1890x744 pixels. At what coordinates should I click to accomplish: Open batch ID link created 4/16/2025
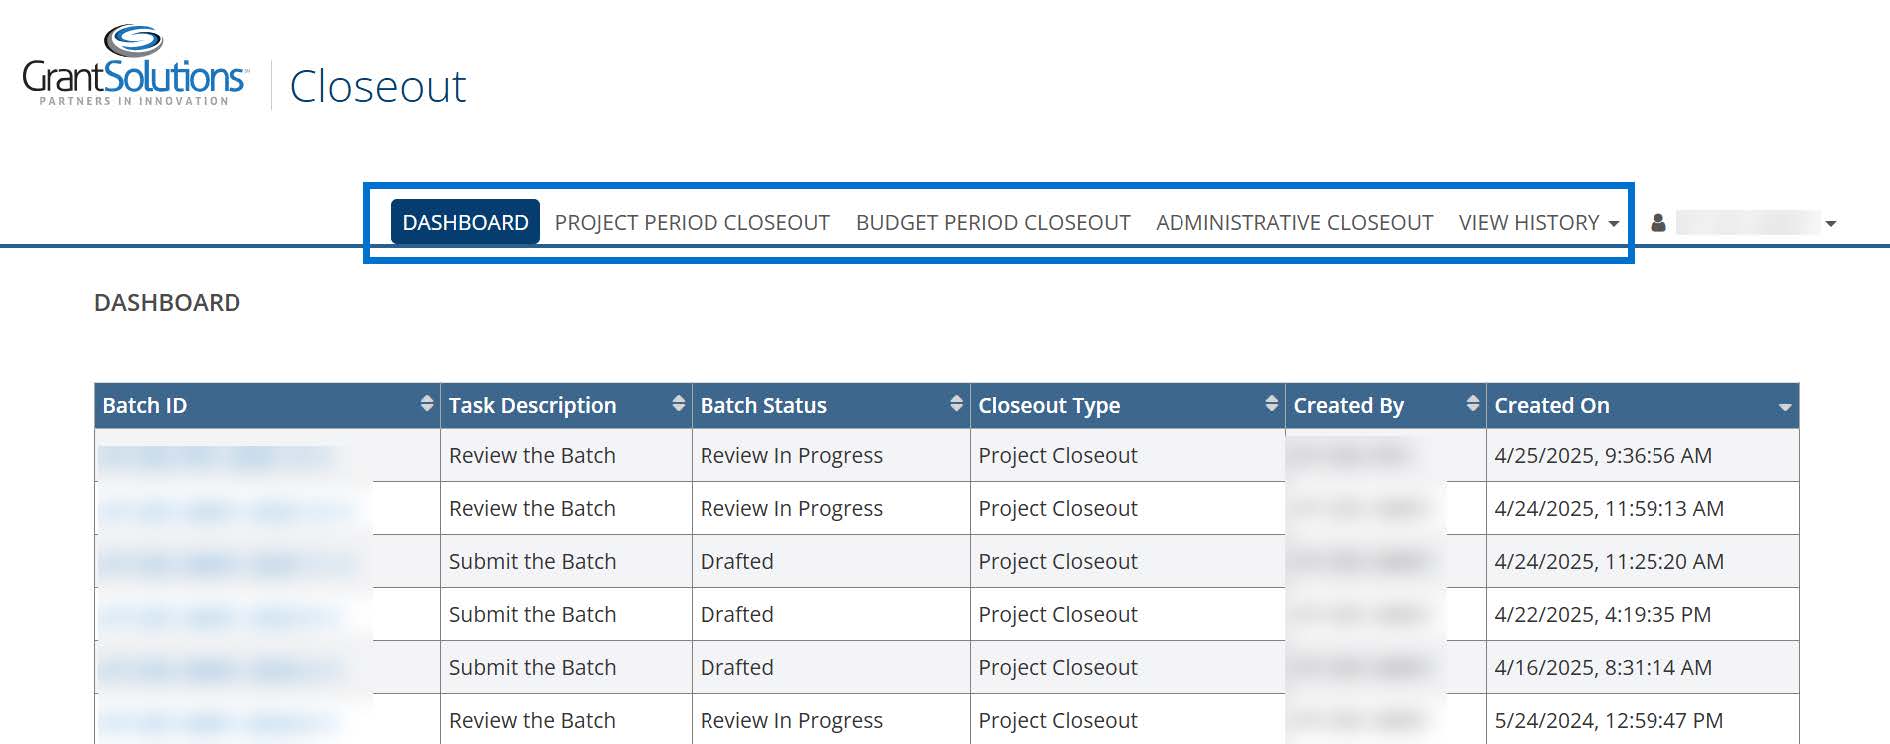coord(220,669)
